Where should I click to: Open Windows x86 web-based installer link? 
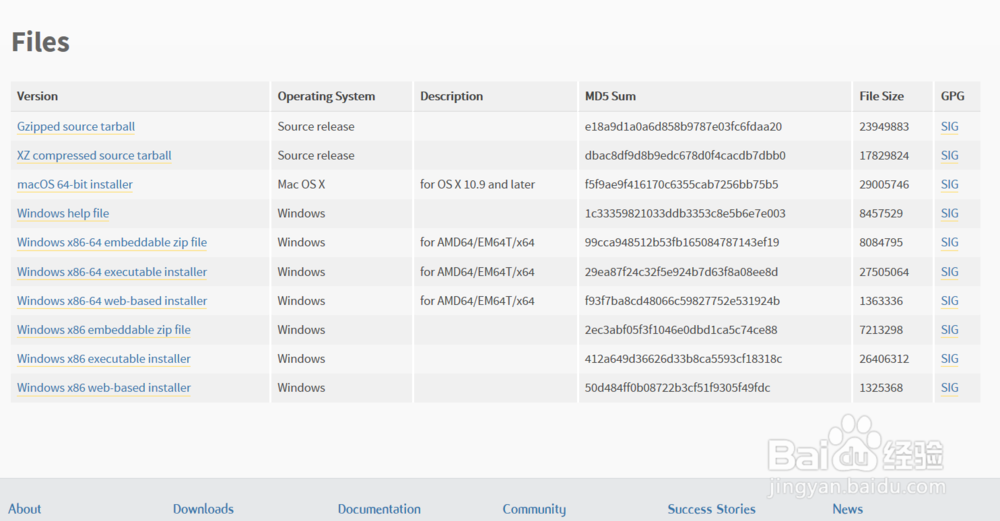pyautogui.click(x=104, y=388)
